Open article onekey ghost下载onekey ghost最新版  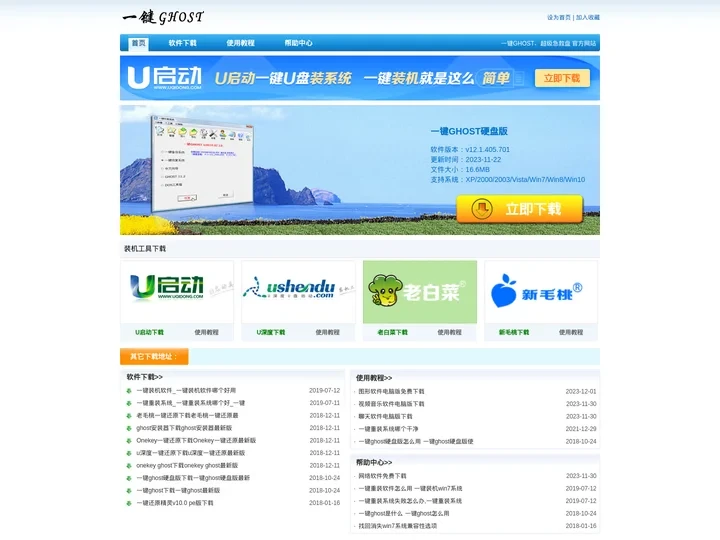pyautogui.click(x=187, y=465)
